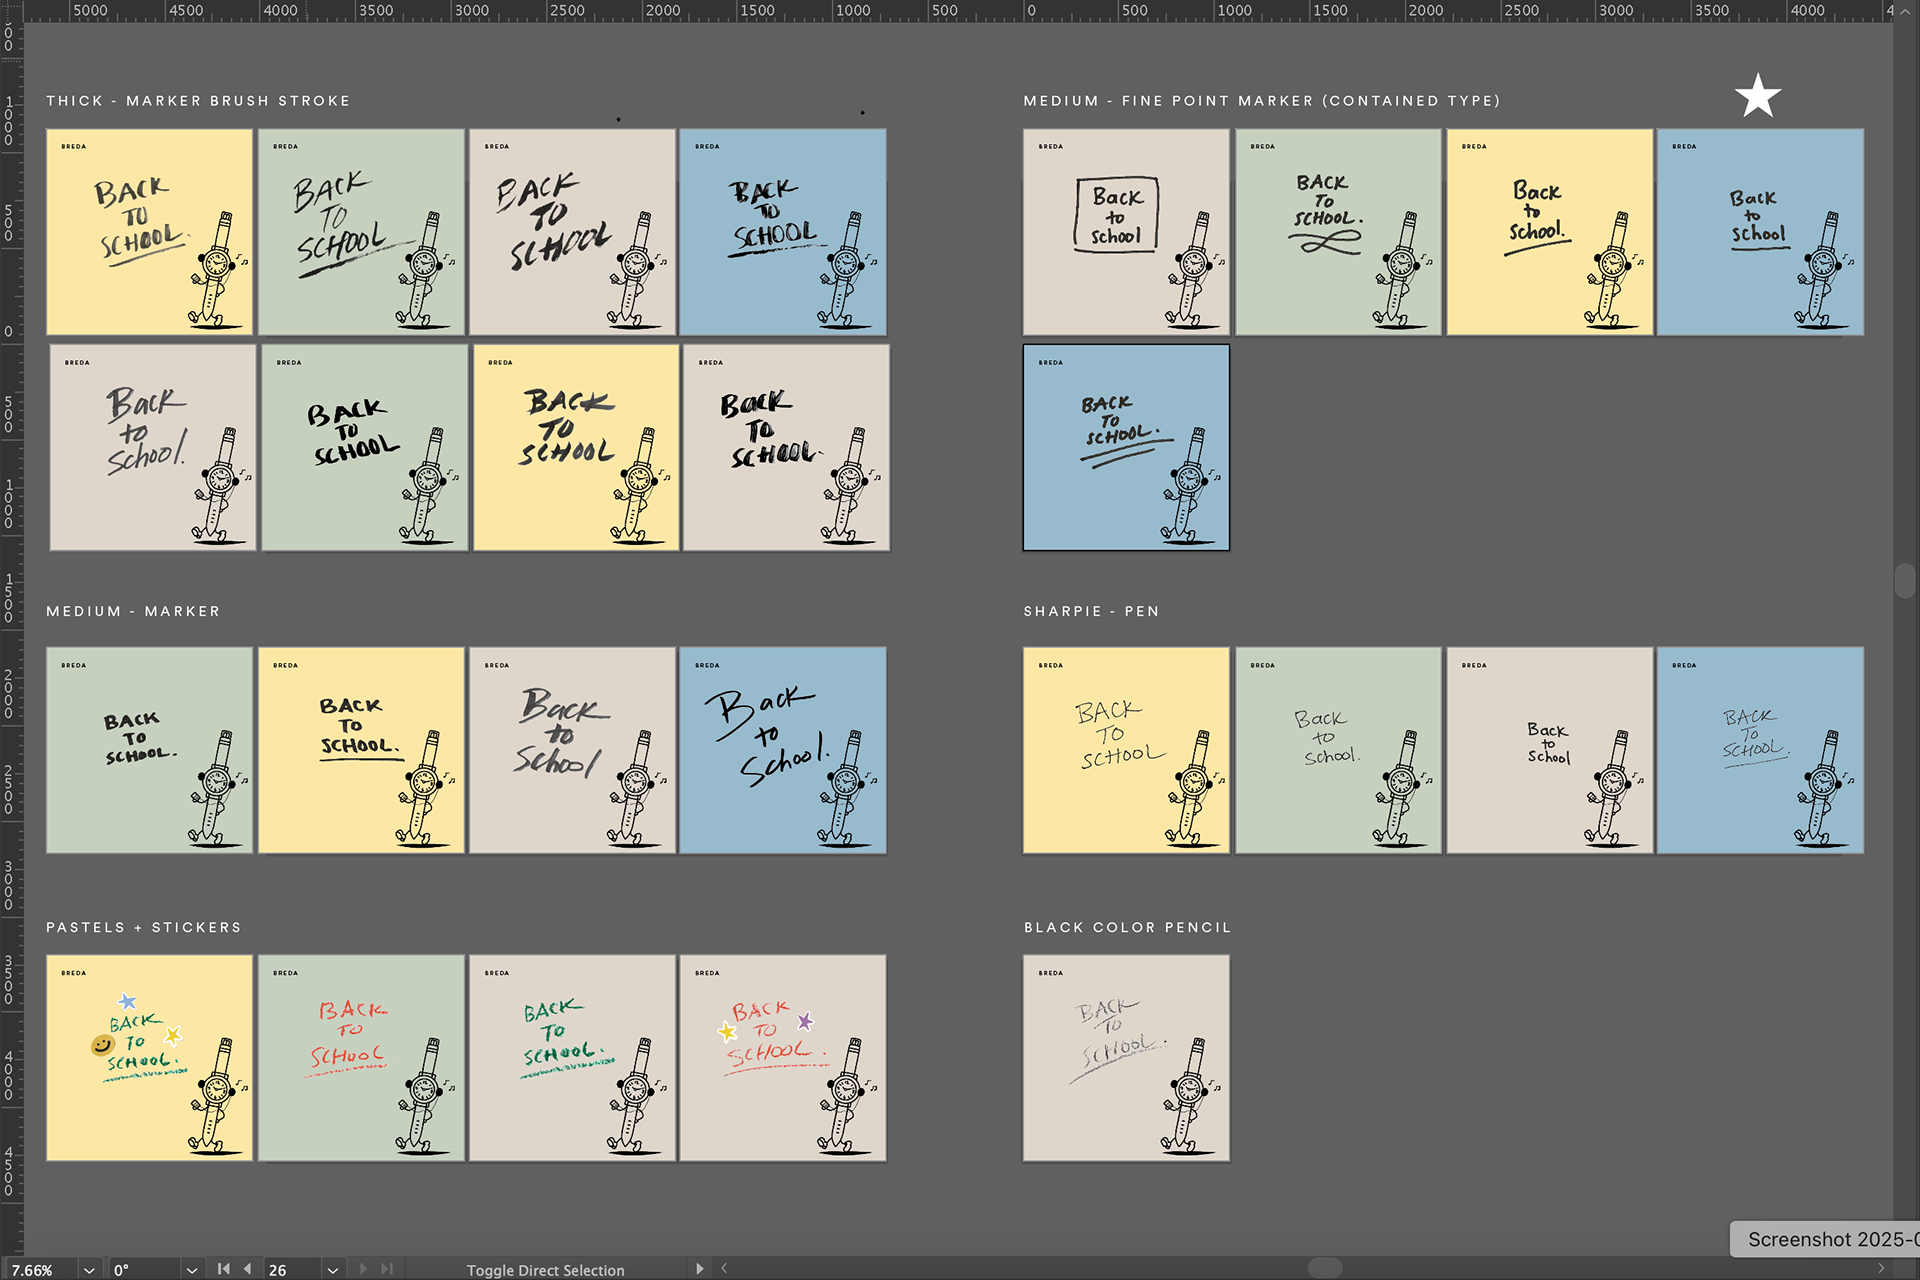Image resolution: width=1920 pixels, height=1280 pixels.
Task: Click next artboard arrow
Action: pos(363,1269)
